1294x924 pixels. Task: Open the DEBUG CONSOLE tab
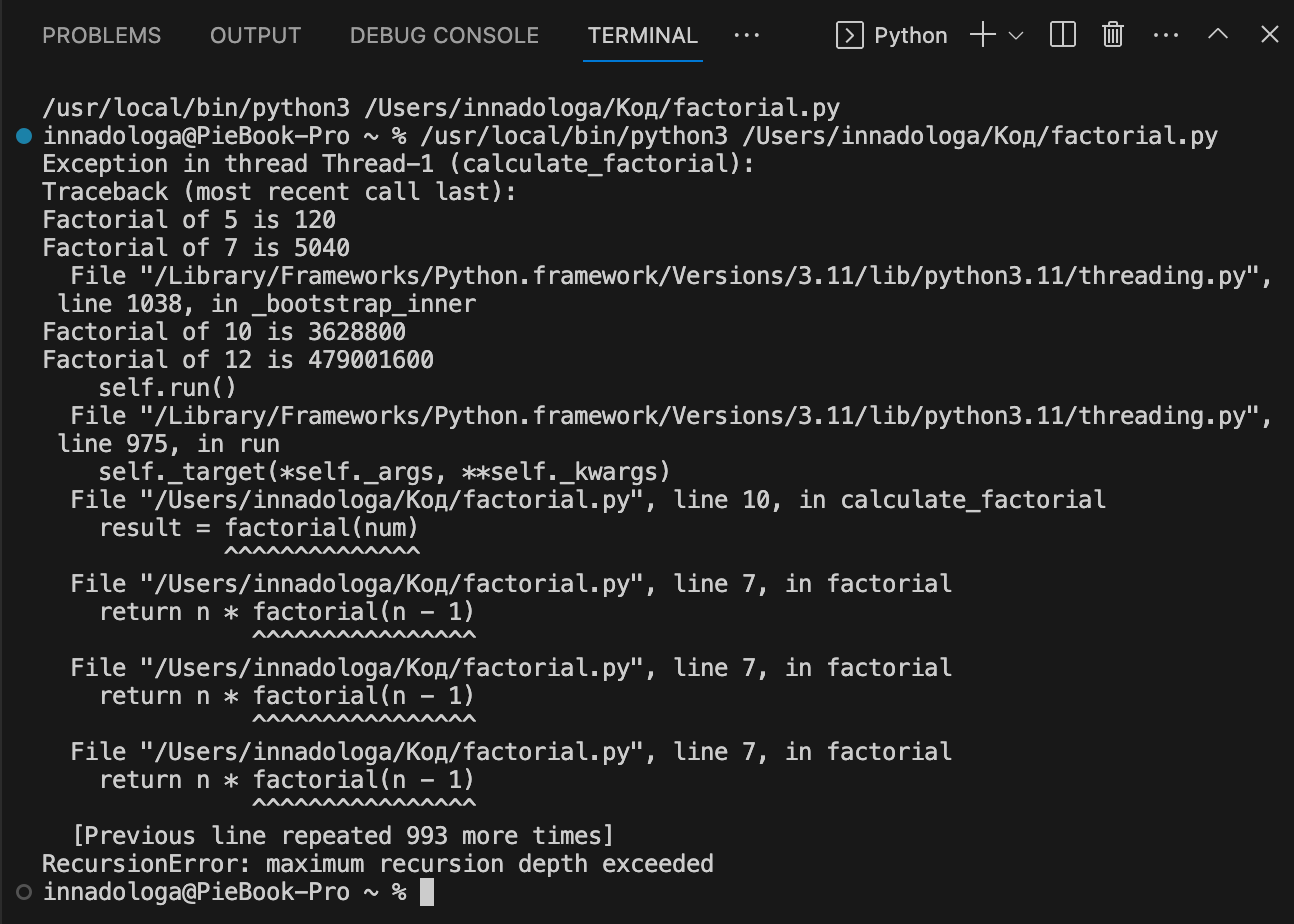444,35
